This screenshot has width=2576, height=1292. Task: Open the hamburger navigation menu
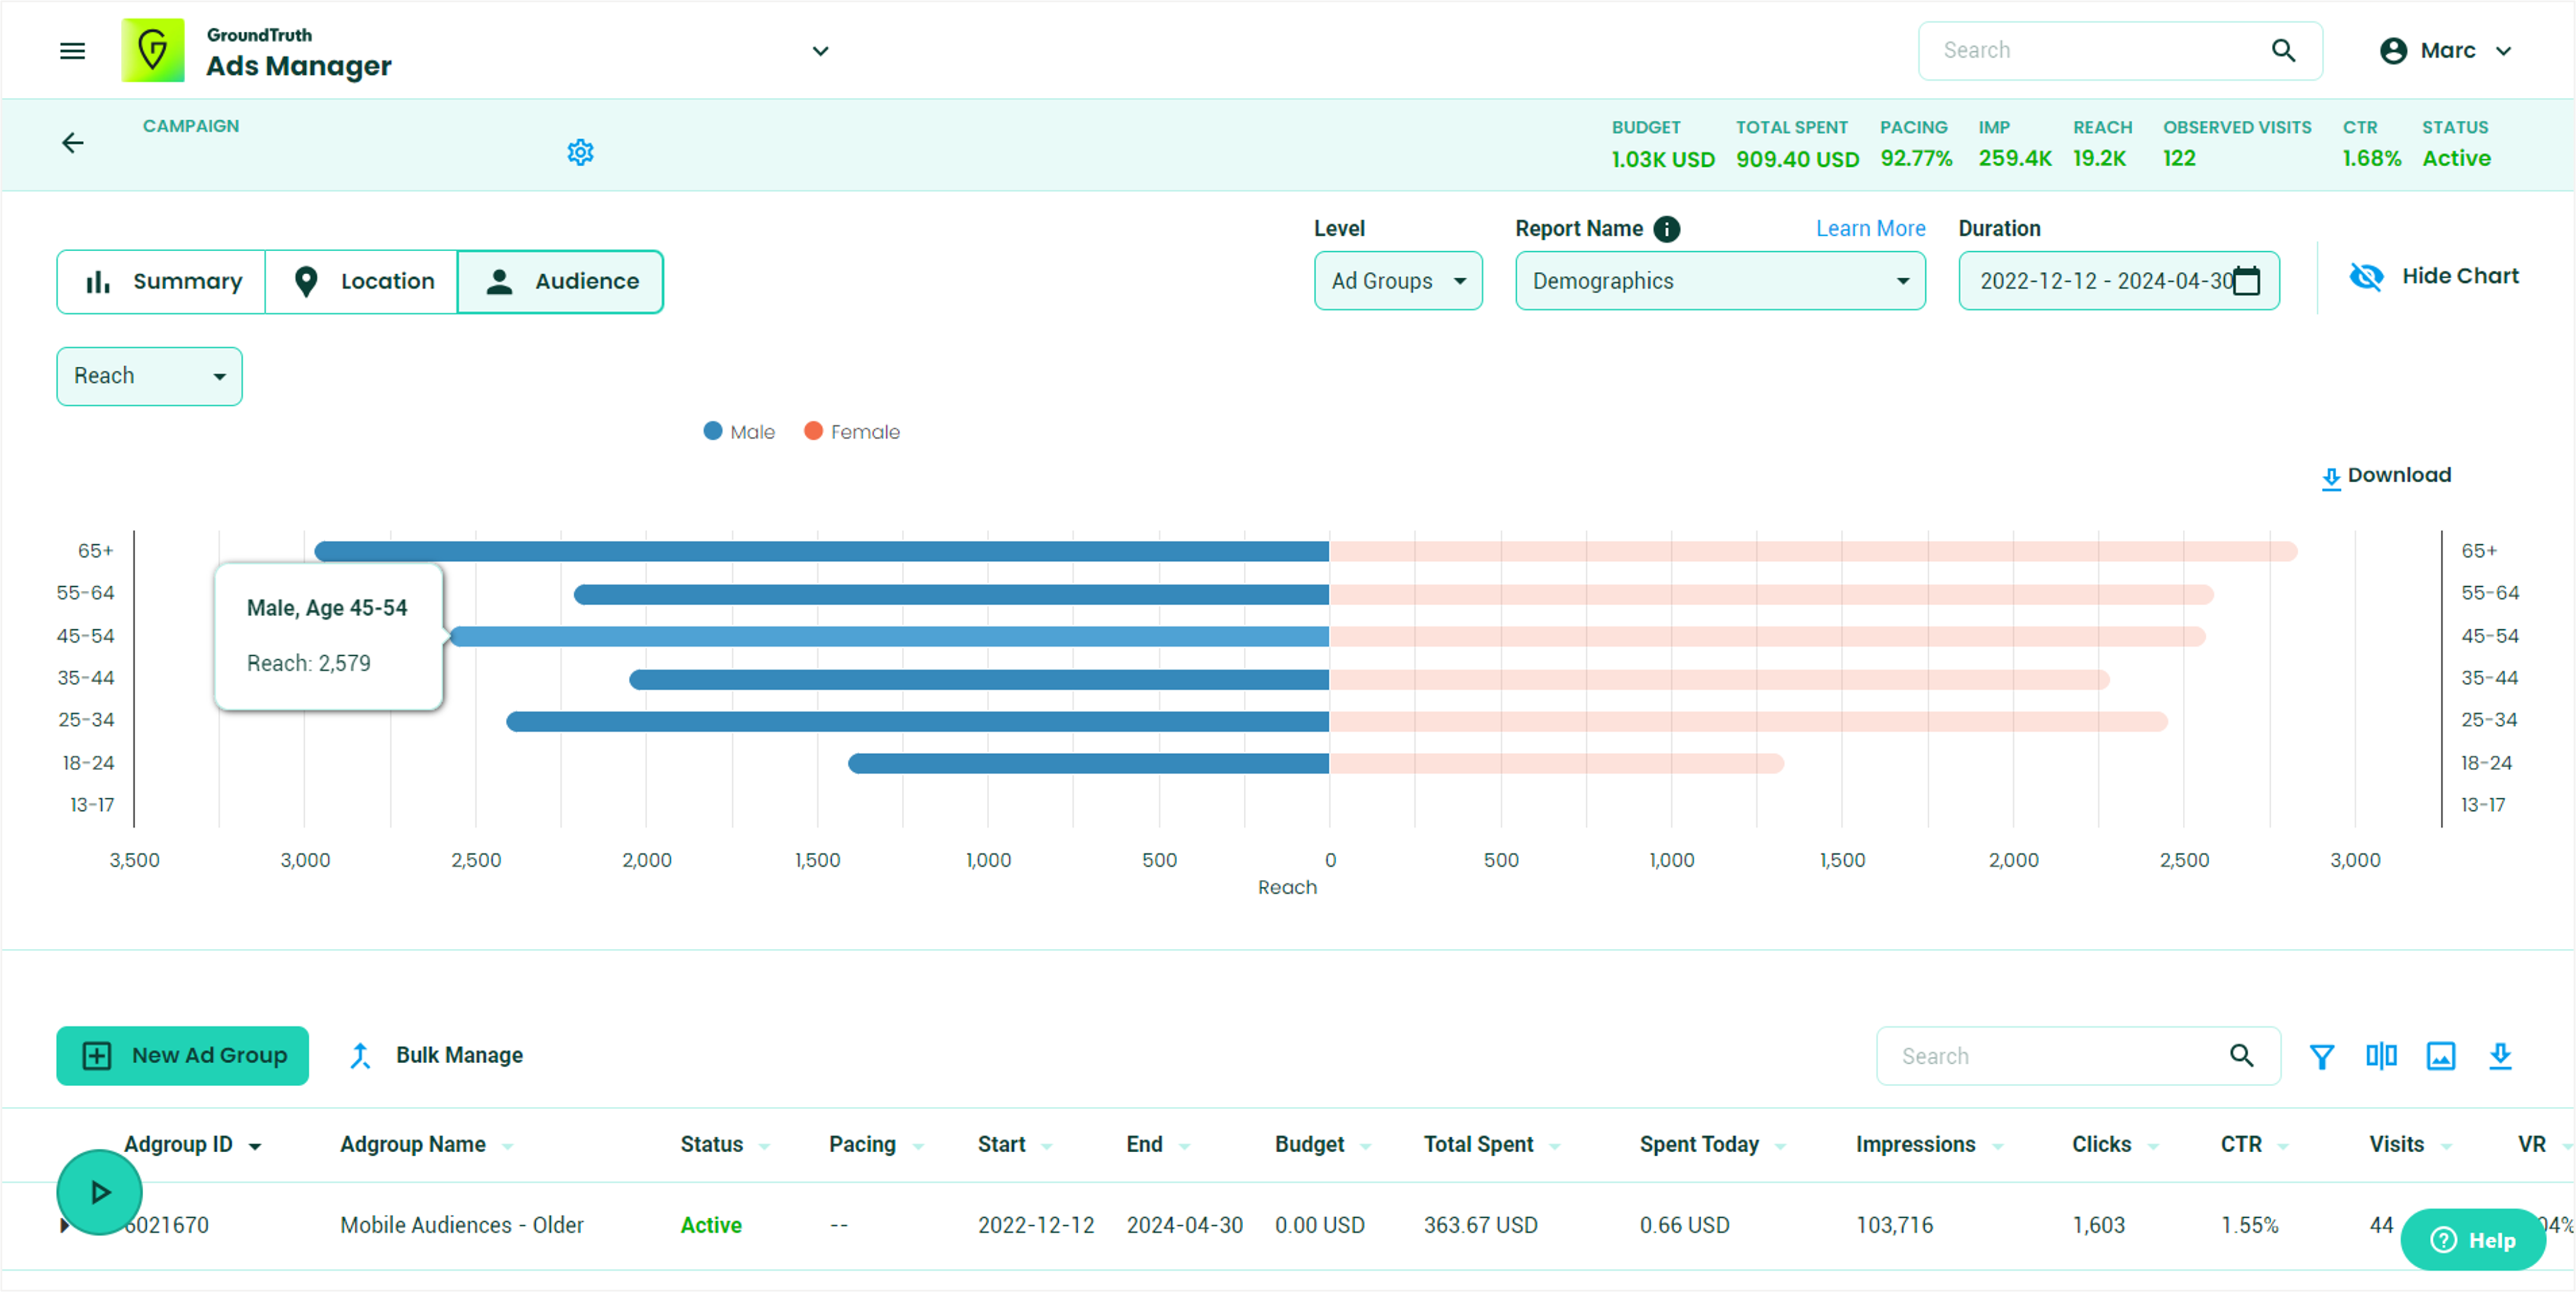(x=72, y=50)
